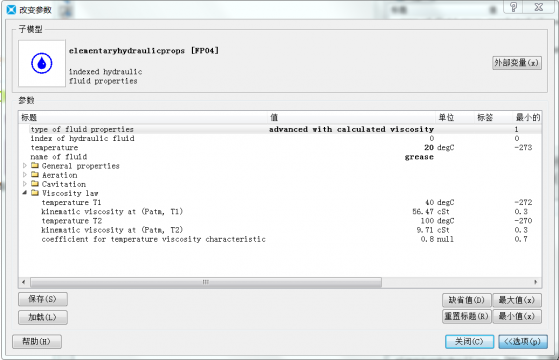Expand the General properties group
The width and height of the screenshot is (559, 360).
pos(25,165)
